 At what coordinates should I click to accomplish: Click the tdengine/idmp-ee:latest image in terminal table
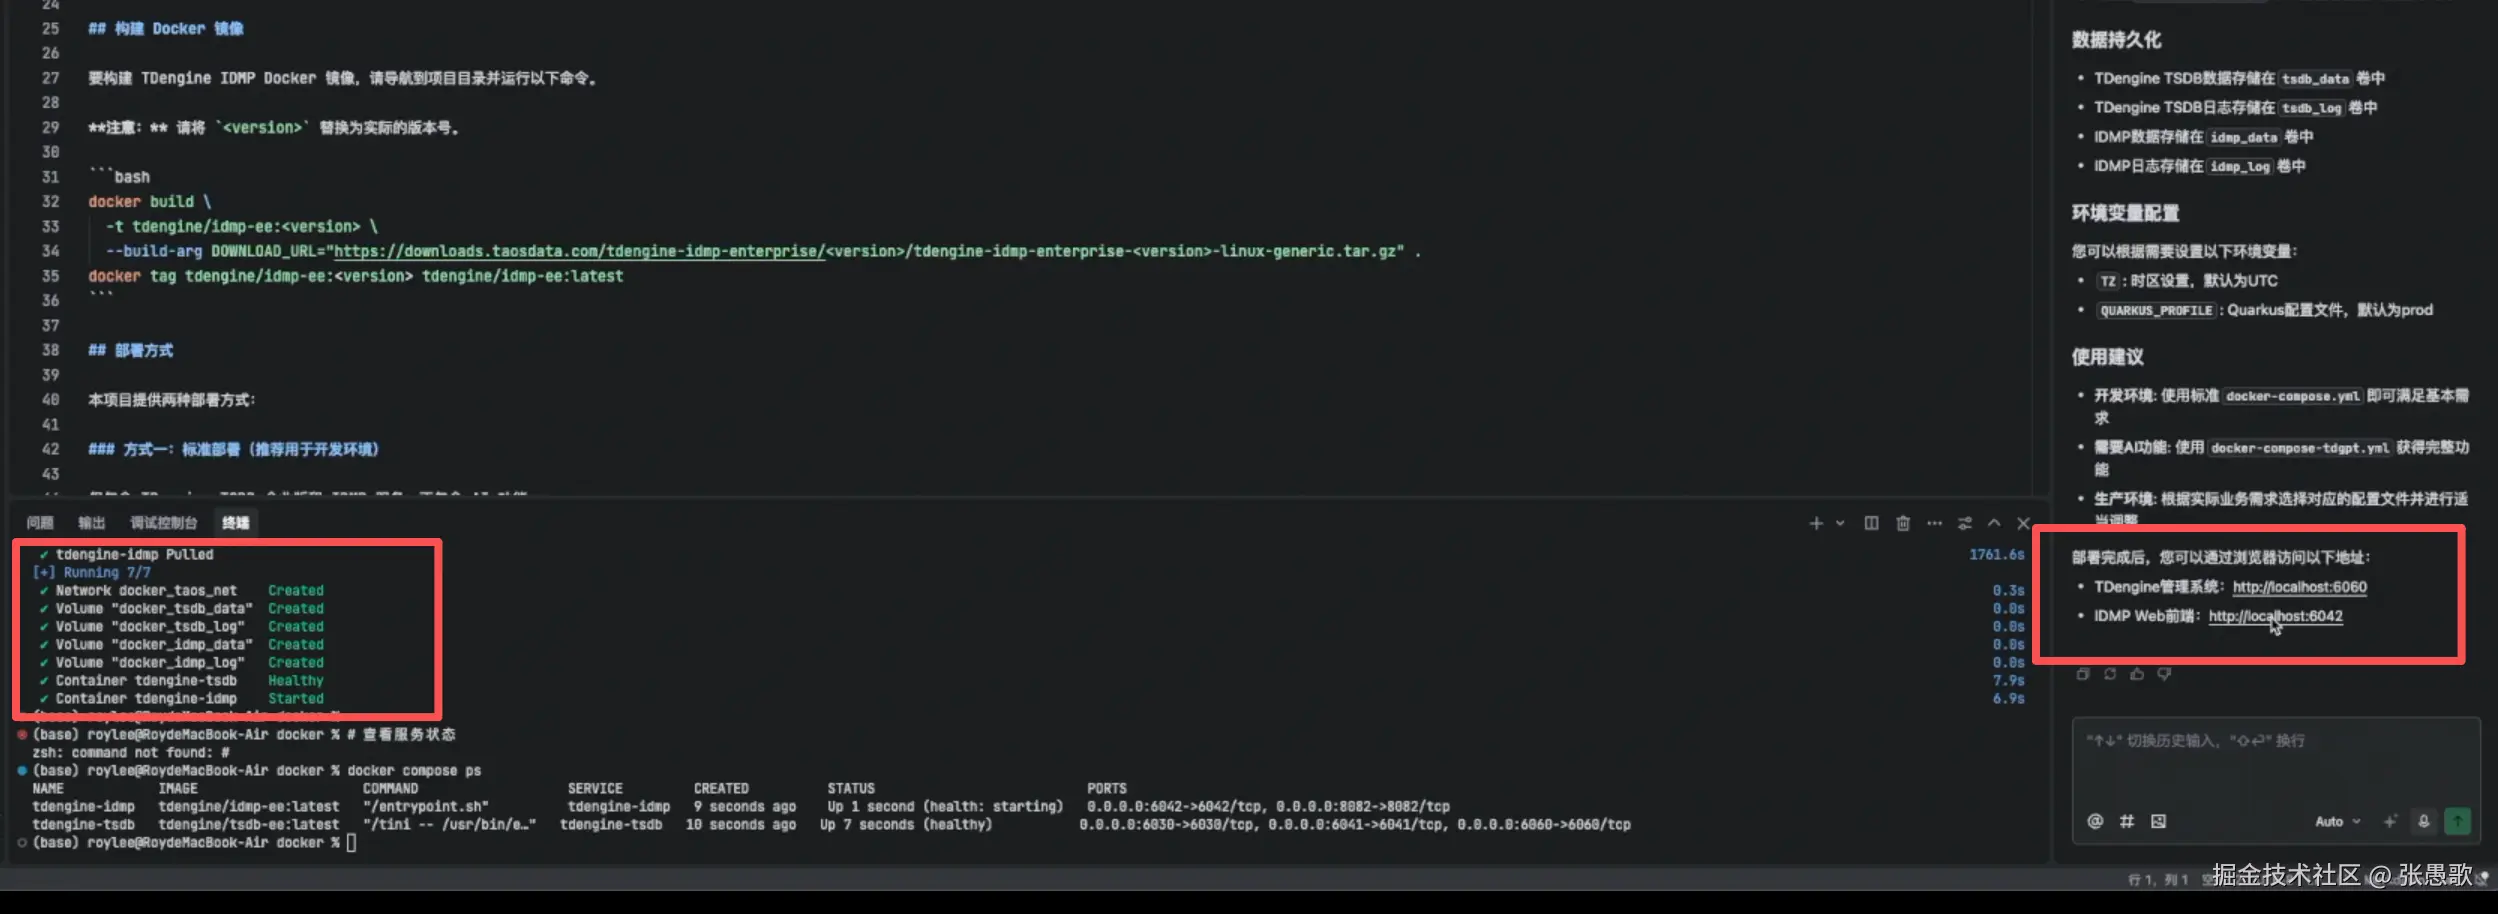(x=249, y=806)
